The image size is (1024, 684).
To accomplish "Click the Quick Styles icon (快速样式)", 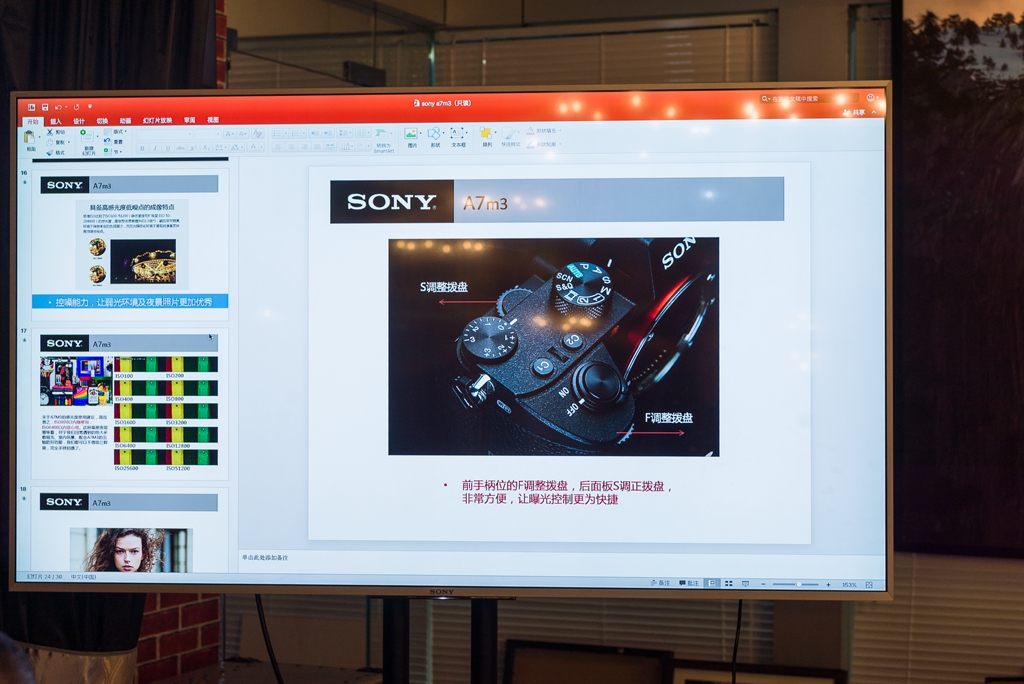I will pos(509,134).
